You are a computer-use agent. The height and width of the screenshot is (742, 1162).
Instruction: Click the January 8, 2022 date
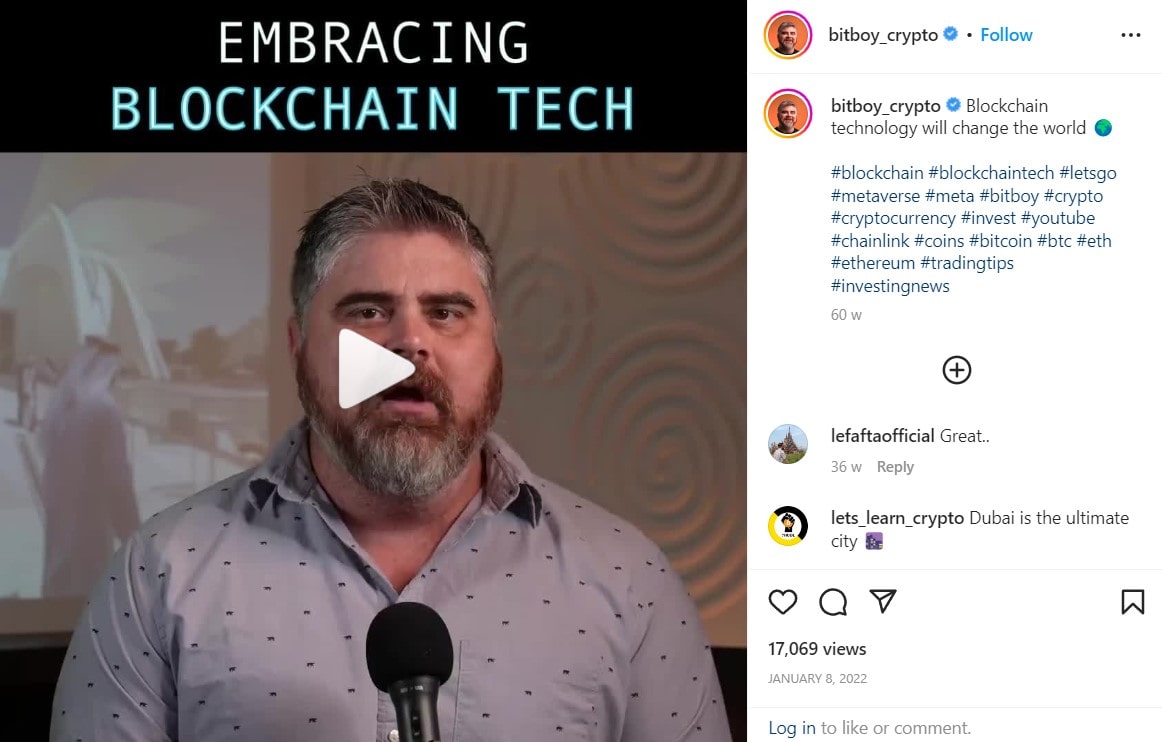pos(817,678)
